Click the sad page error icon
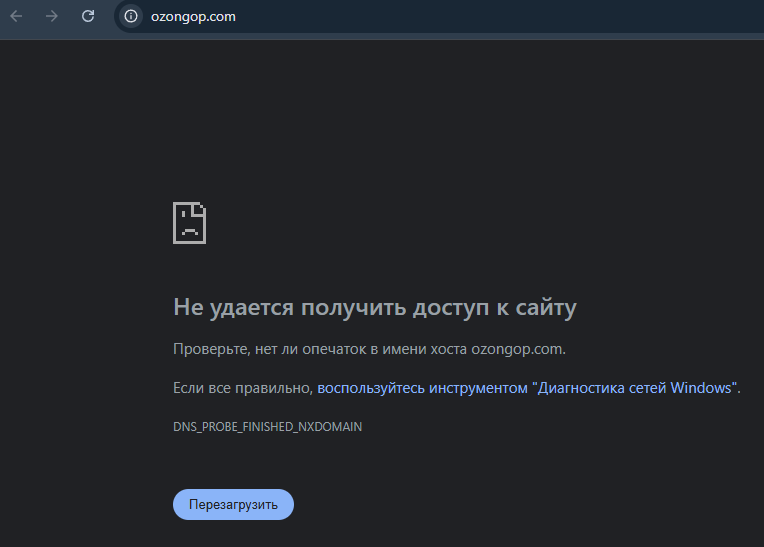This screenshot has width=764, height=547. [190, 223]
